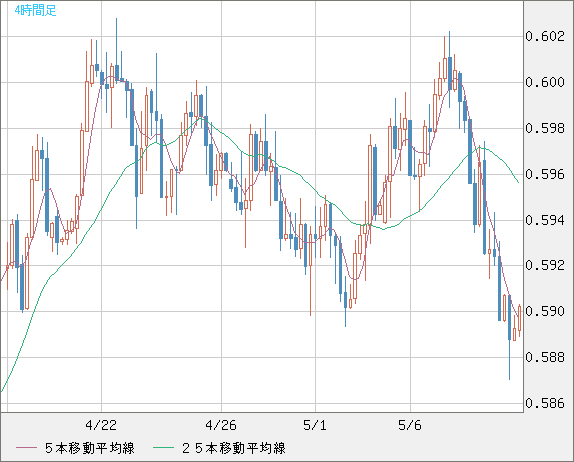This screenshot has width=574, height=462.
Task: Click the purple 5-period MA legend line
Action: click(26, 448)
